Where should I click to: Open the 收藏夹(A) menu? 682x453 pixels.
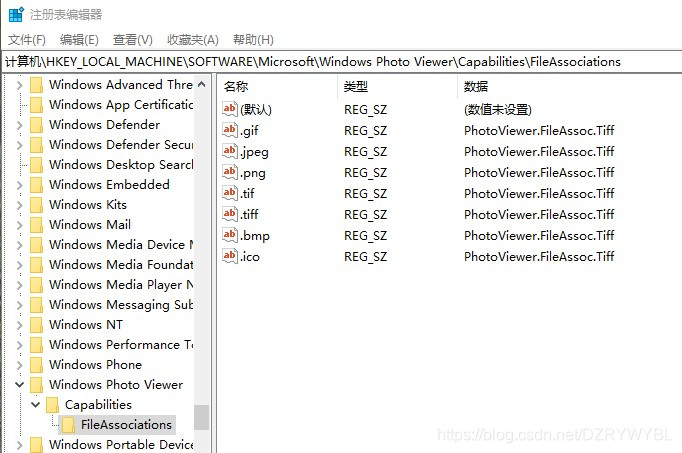(x=193, y=40)
